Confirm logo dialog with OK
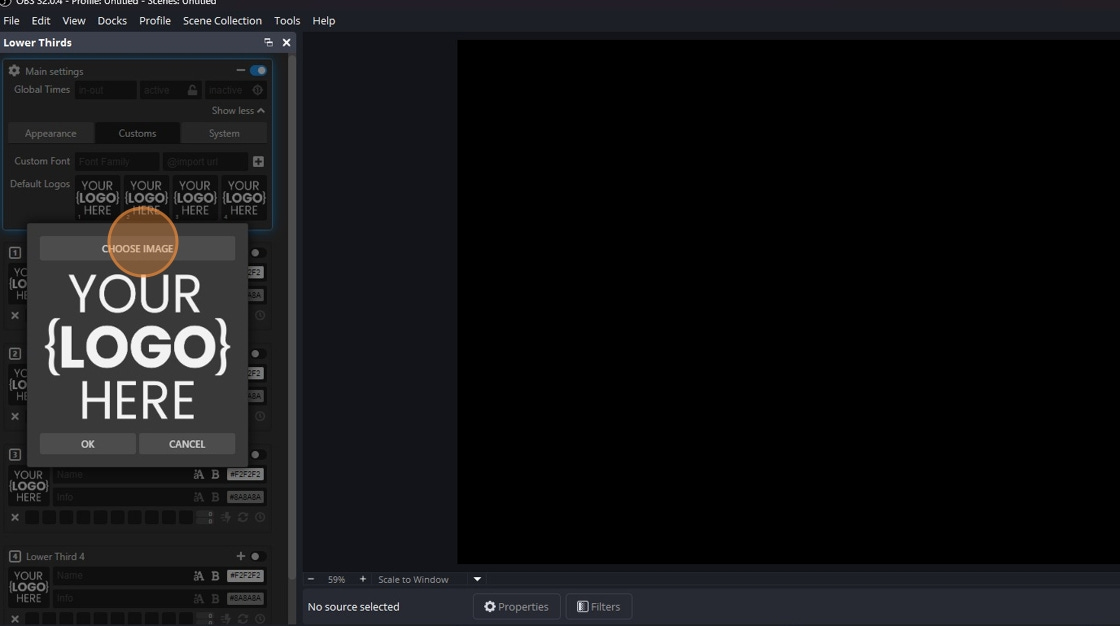1120x626 pixels. tap(88, 444)
